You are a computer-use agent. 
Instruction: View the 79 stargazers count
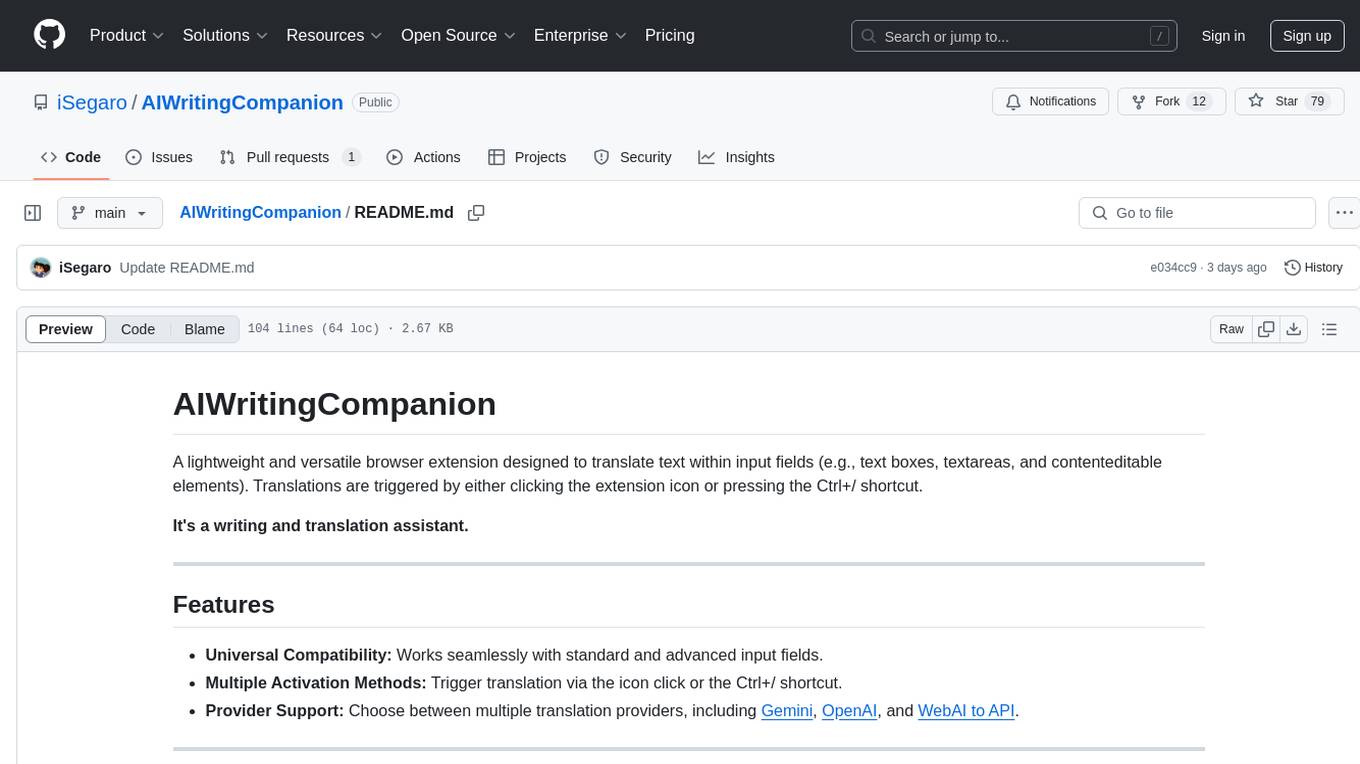(x=1317, y=102)
